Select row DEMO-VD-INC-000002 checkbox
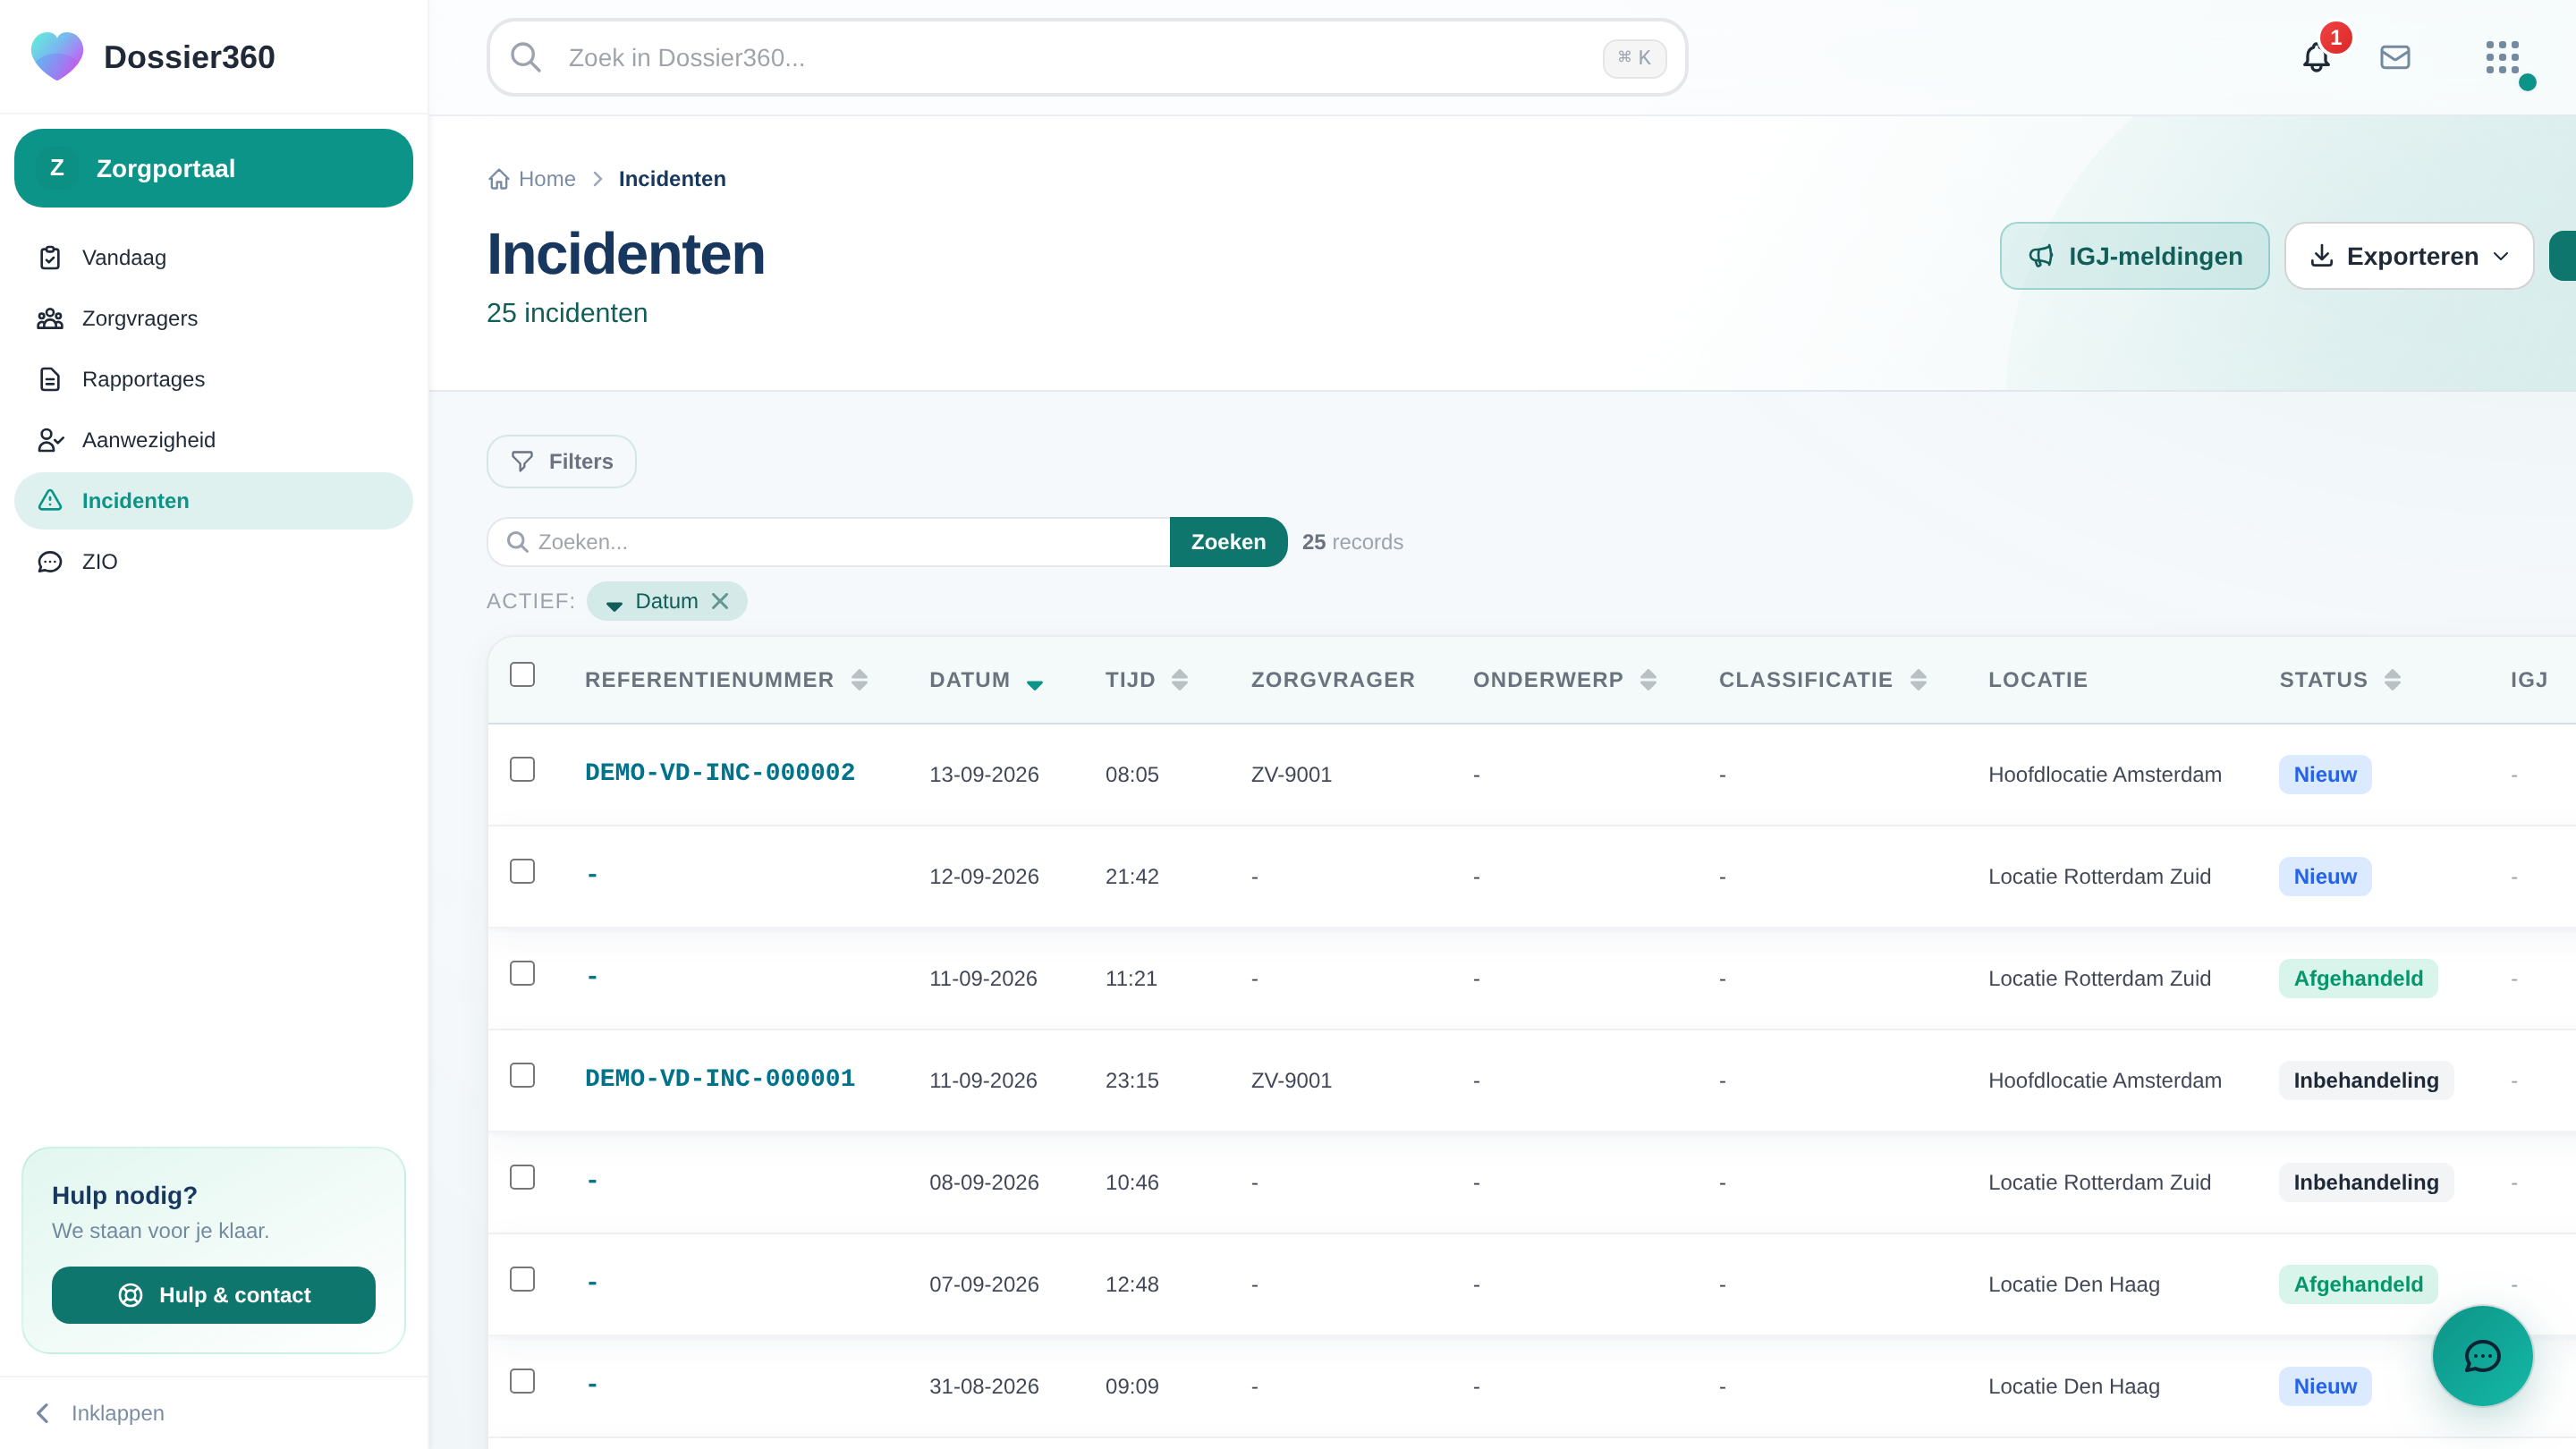Viewport: 2576px width, 1449px height. [x=522, y=769]
